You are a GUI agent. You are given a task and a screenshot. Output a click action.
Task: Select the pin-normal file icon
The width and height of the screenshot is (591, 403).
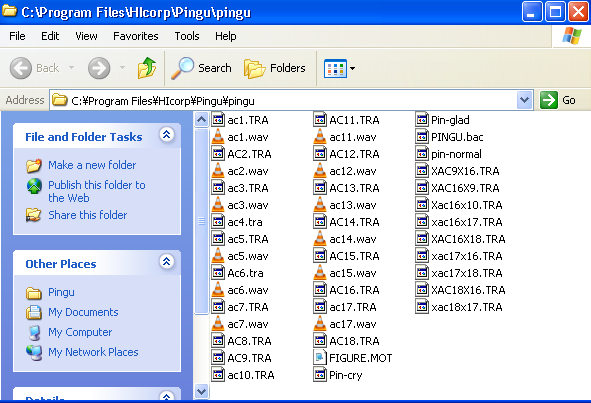click(422, 154)
